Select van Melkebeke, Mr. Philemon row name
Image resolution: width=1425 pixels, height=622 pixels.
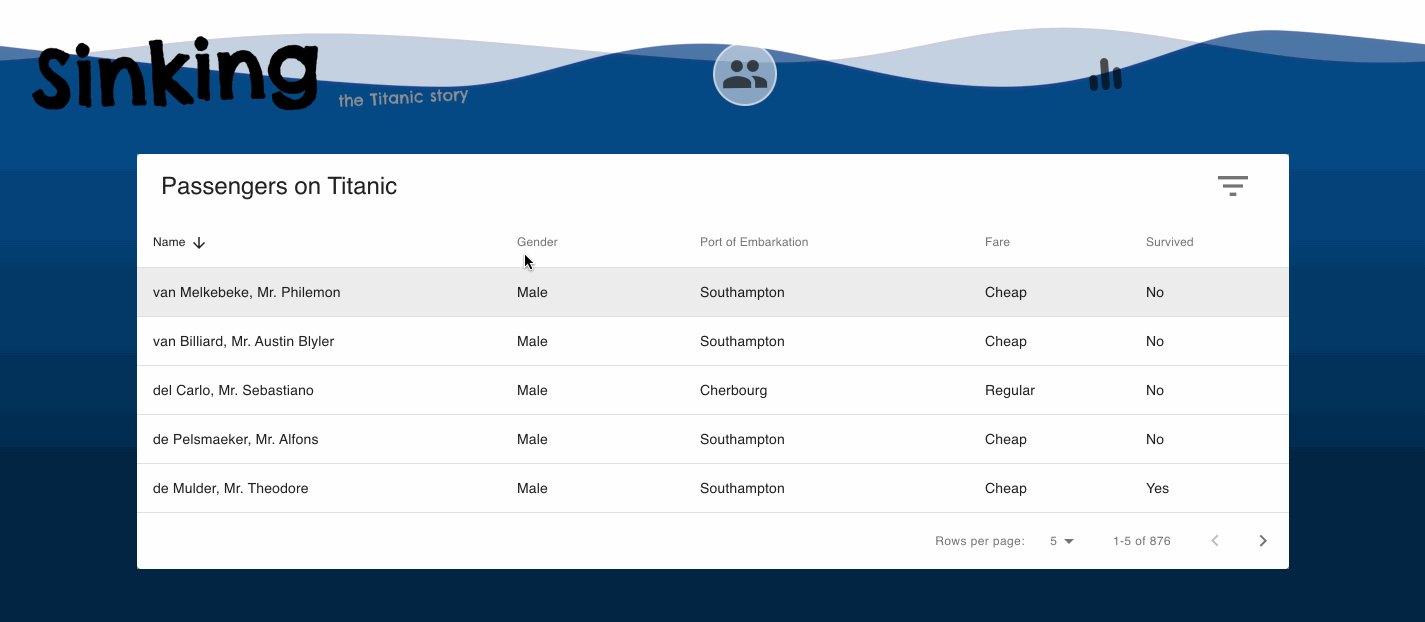tap(247, 292)
